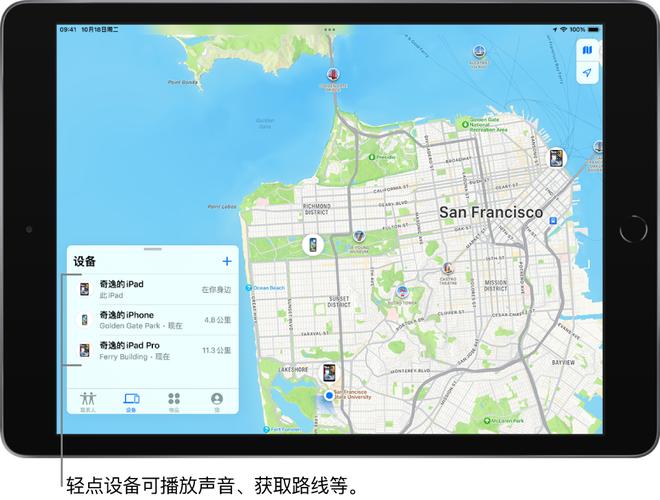Tap the BAYVIEW map label
The image size is (660, 500).
(563, 362)
